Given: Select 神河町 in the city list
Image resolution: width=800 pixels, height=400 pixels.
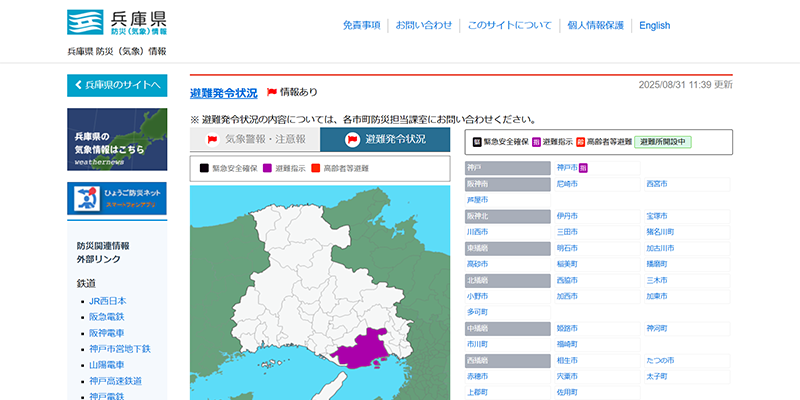Looking at the screenshot, I should tap(656, 329).
